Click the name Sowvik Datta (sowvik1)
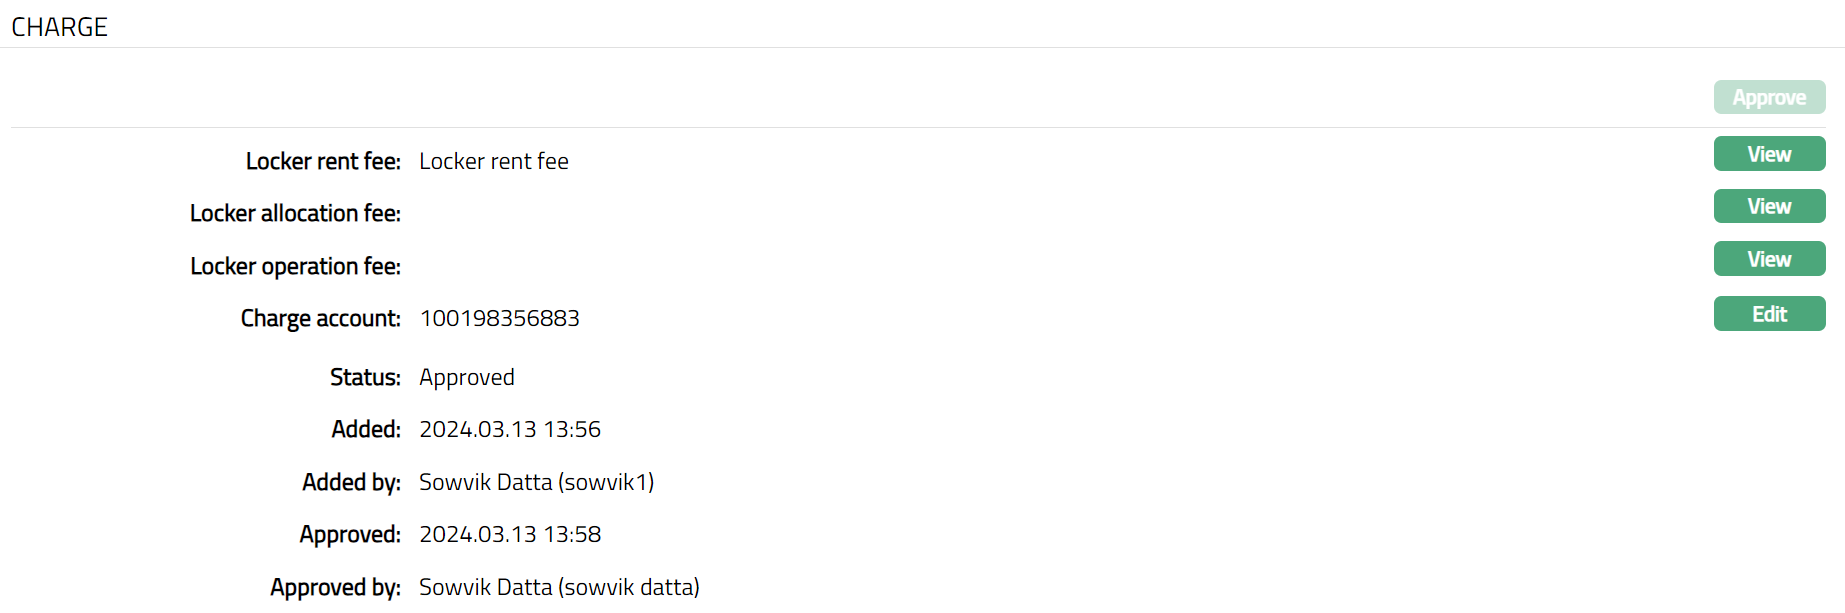This screenshot has height=613, width=1845. (537, 483)
